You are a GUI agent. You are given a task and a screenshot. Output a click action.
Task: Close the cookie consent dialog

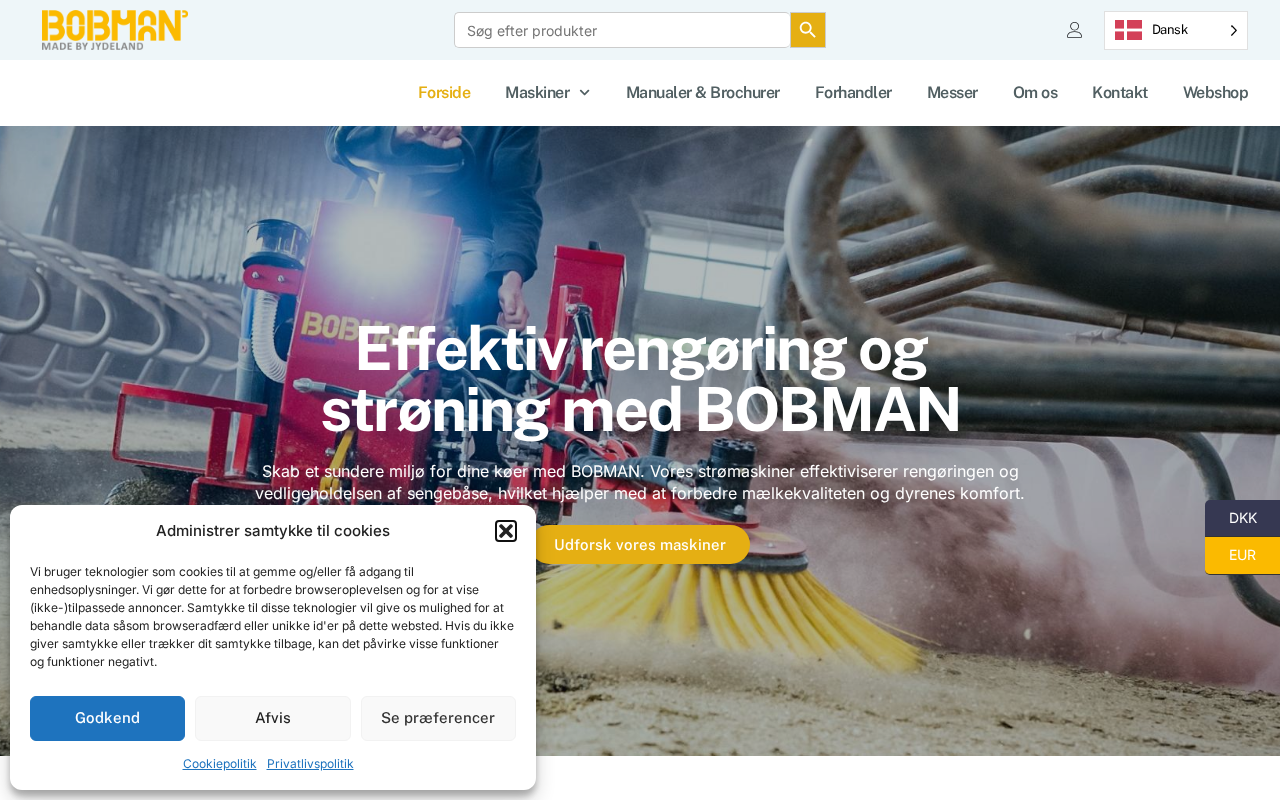(506, 531)
